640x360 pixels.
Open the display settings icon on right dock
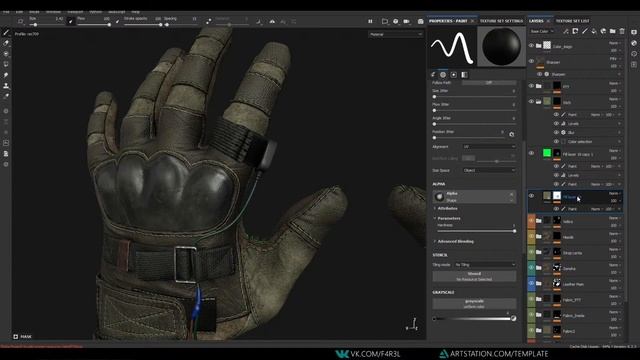point(634,32)
